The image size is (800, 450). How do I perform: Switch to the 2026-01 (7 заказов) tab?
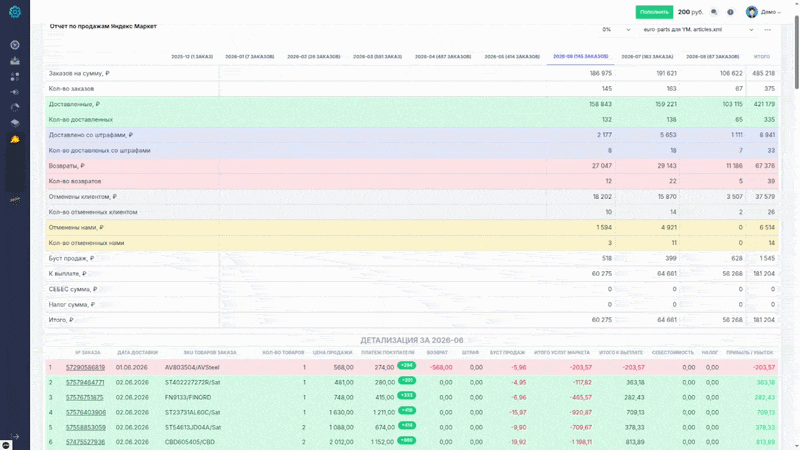pos(249,57)
